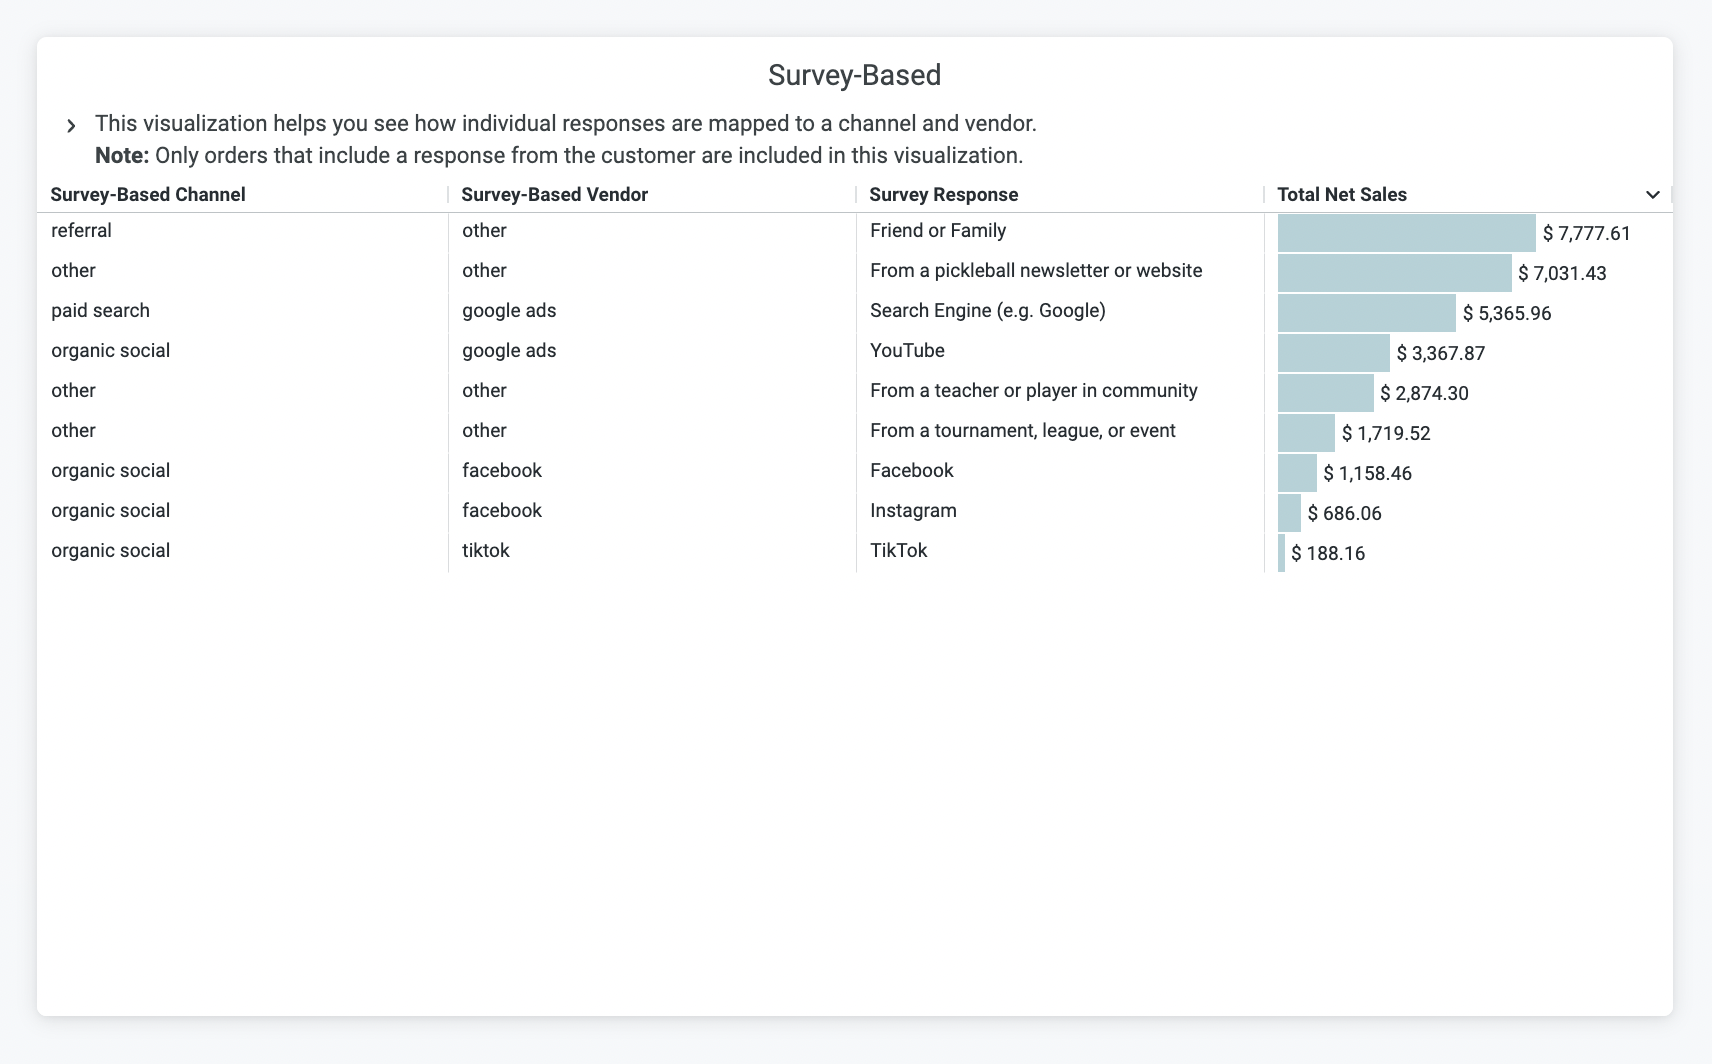Click the $ 7,777.61 sales value
Screen dimensions: 1712x1064
pos(1586,234)
